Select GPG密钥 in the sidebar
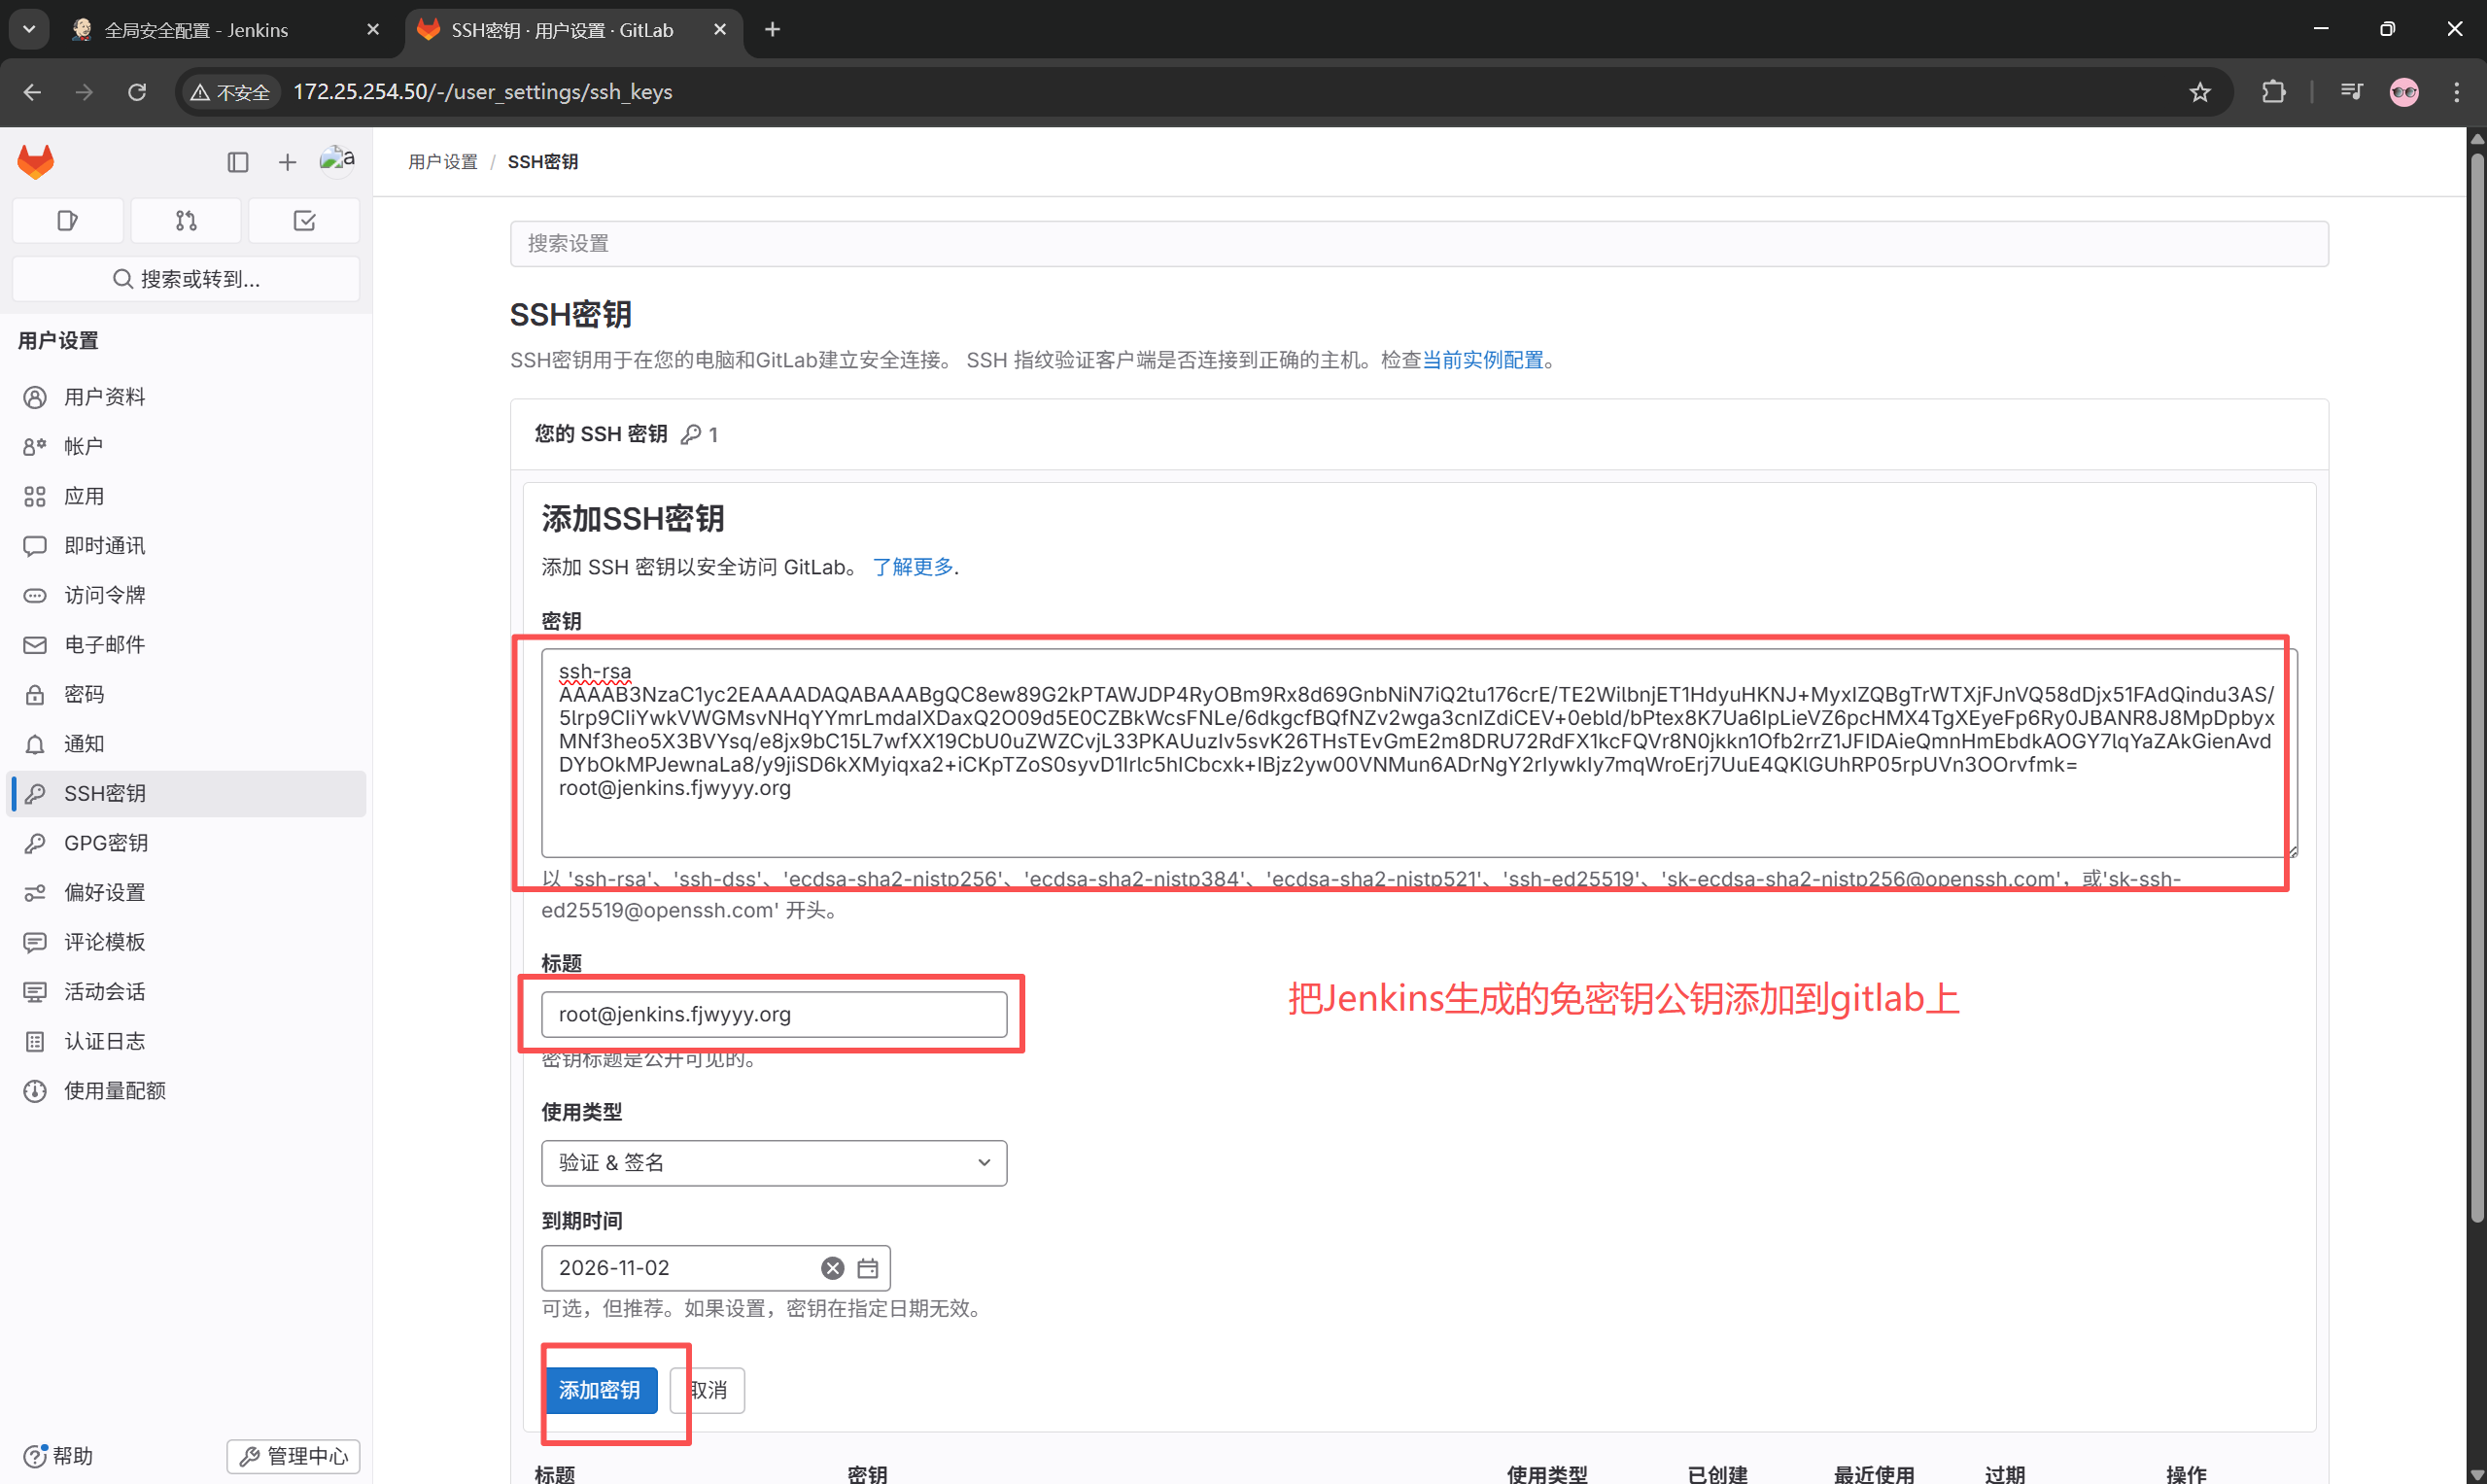 pyautogui.click(x=106, y=843)
